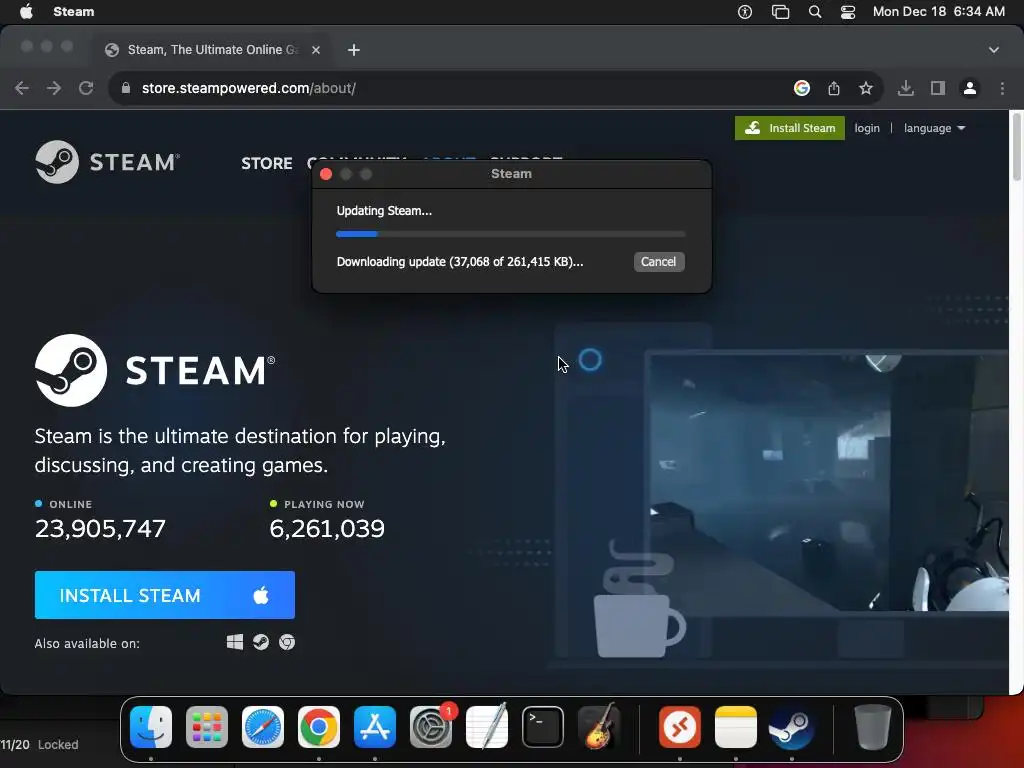Open the Chrome profile menu
This screenshot has height=768, width=1024.
click(970, 88)
